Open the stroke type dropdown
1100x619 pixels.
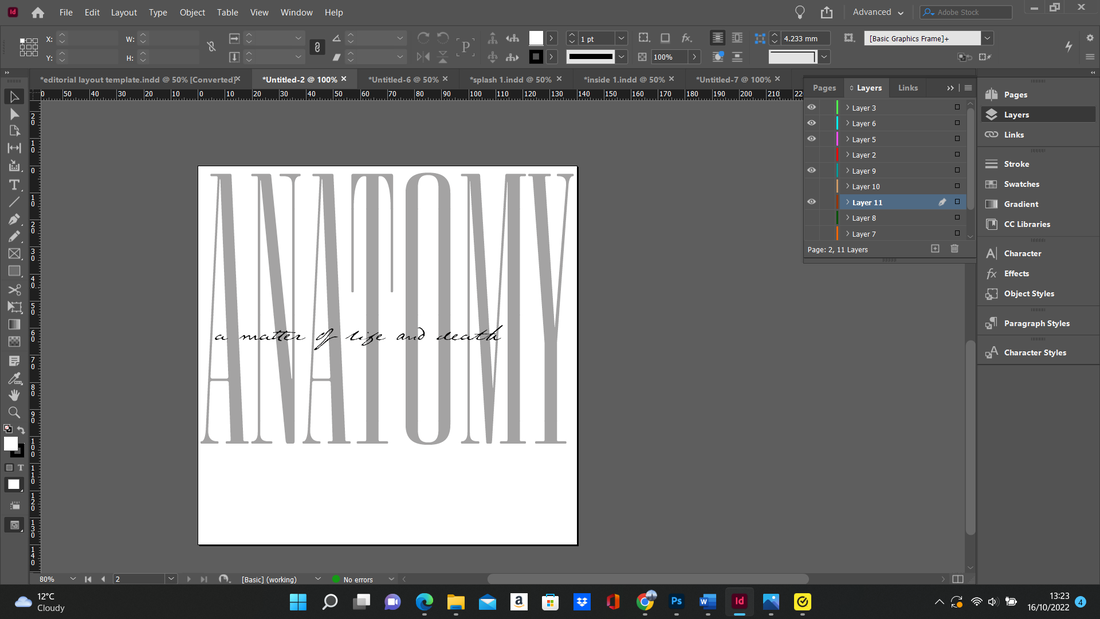(621, 57)
